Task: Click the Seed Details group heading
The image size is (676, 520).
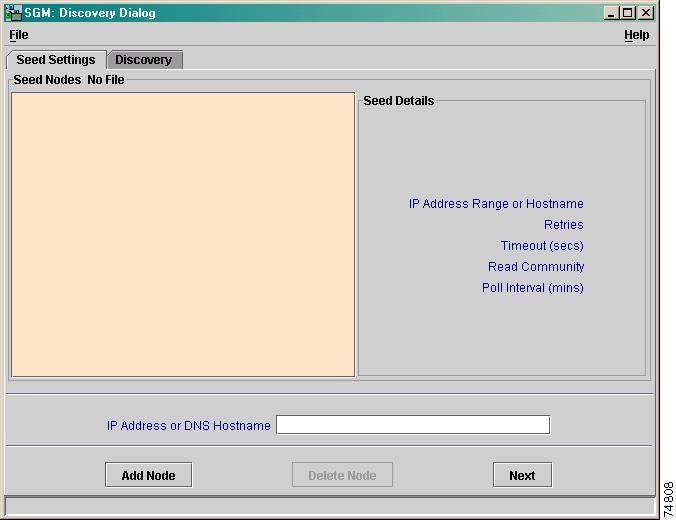Action: (398, 101)
